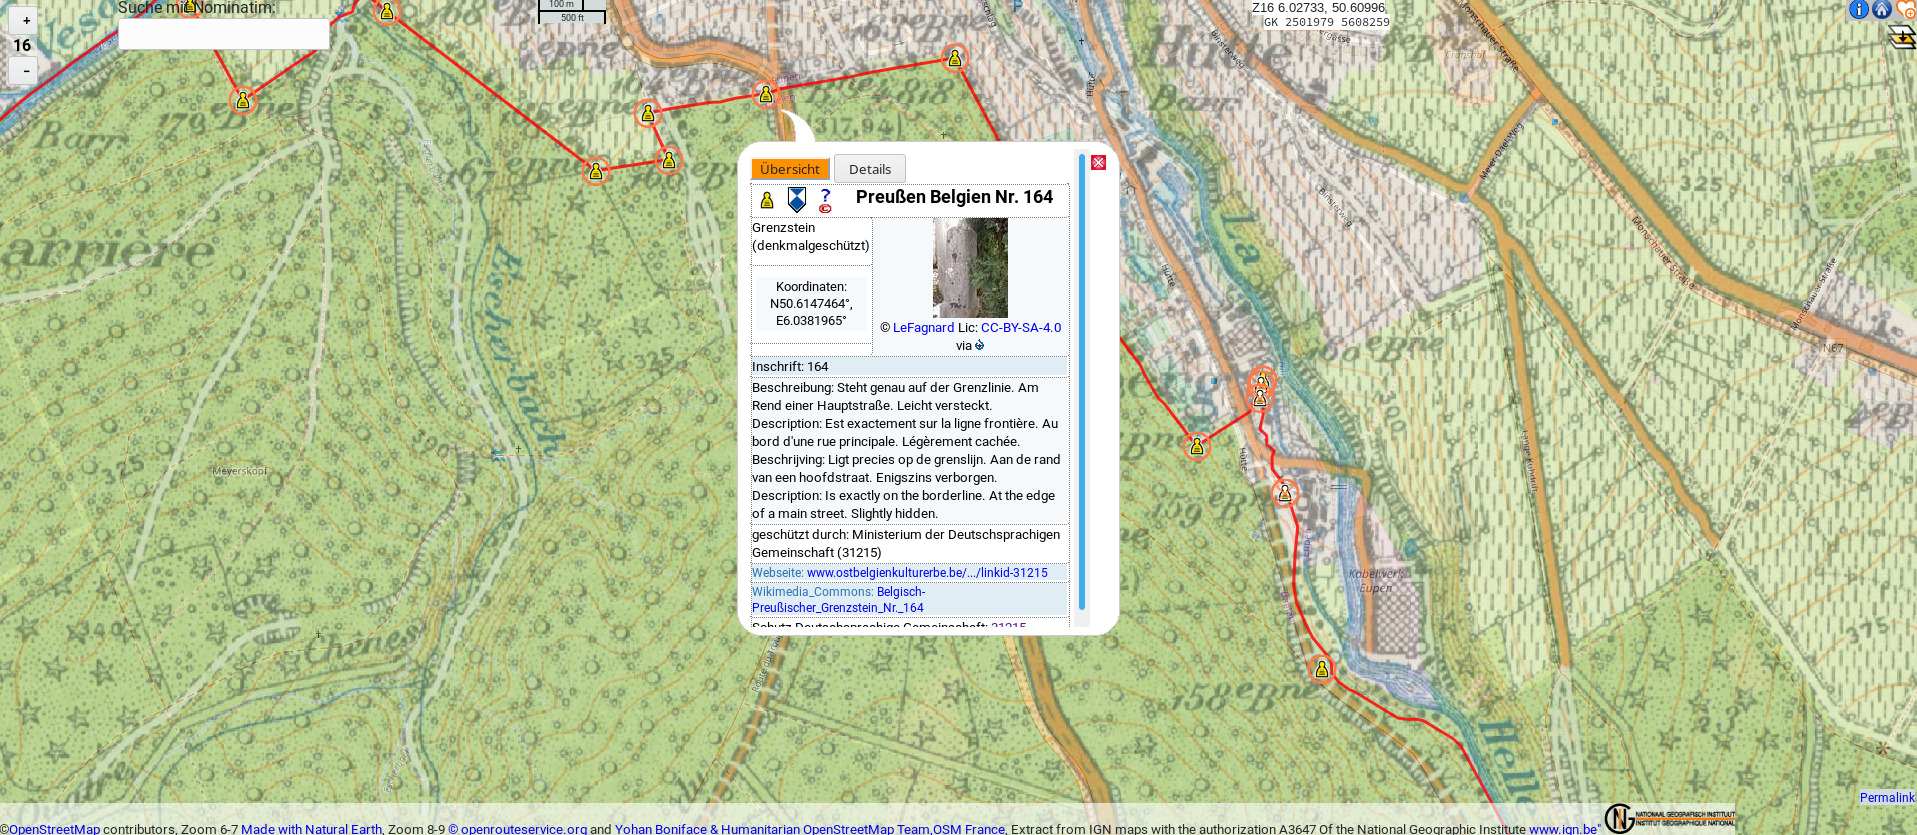This screenshot has height=835, width=1917.
Task: Switch to the Details tab
Action: tap(869, 169)
